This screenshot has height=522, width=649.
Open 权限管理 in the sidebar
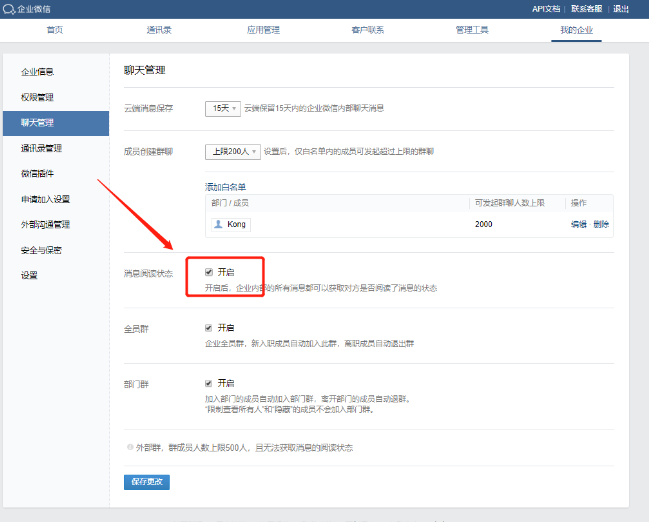click(x=37, y=97)
